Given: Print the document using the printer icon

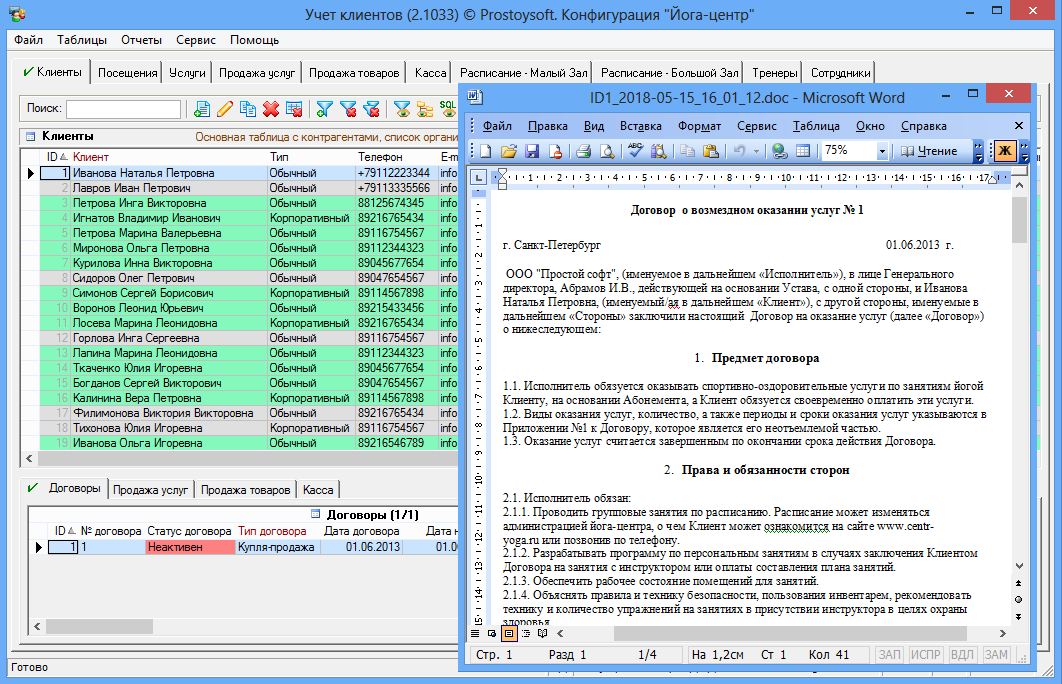Looking at the screenshot, I should pyautogui.click(x=584, y=151).
